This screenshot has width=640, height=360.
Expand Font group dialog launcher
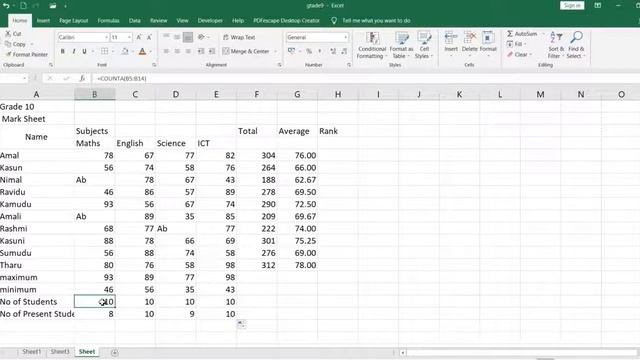(154, 65)
